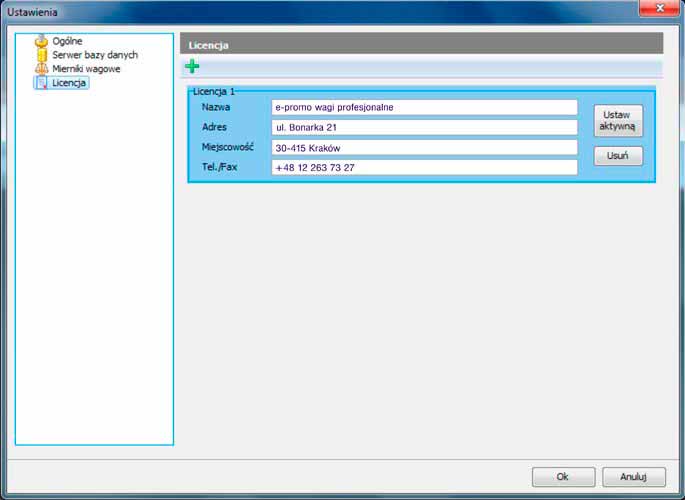This screenshot has width=685, height=500.
Task: Cancel with the Anuluj button
Action: tap(634, 477)
